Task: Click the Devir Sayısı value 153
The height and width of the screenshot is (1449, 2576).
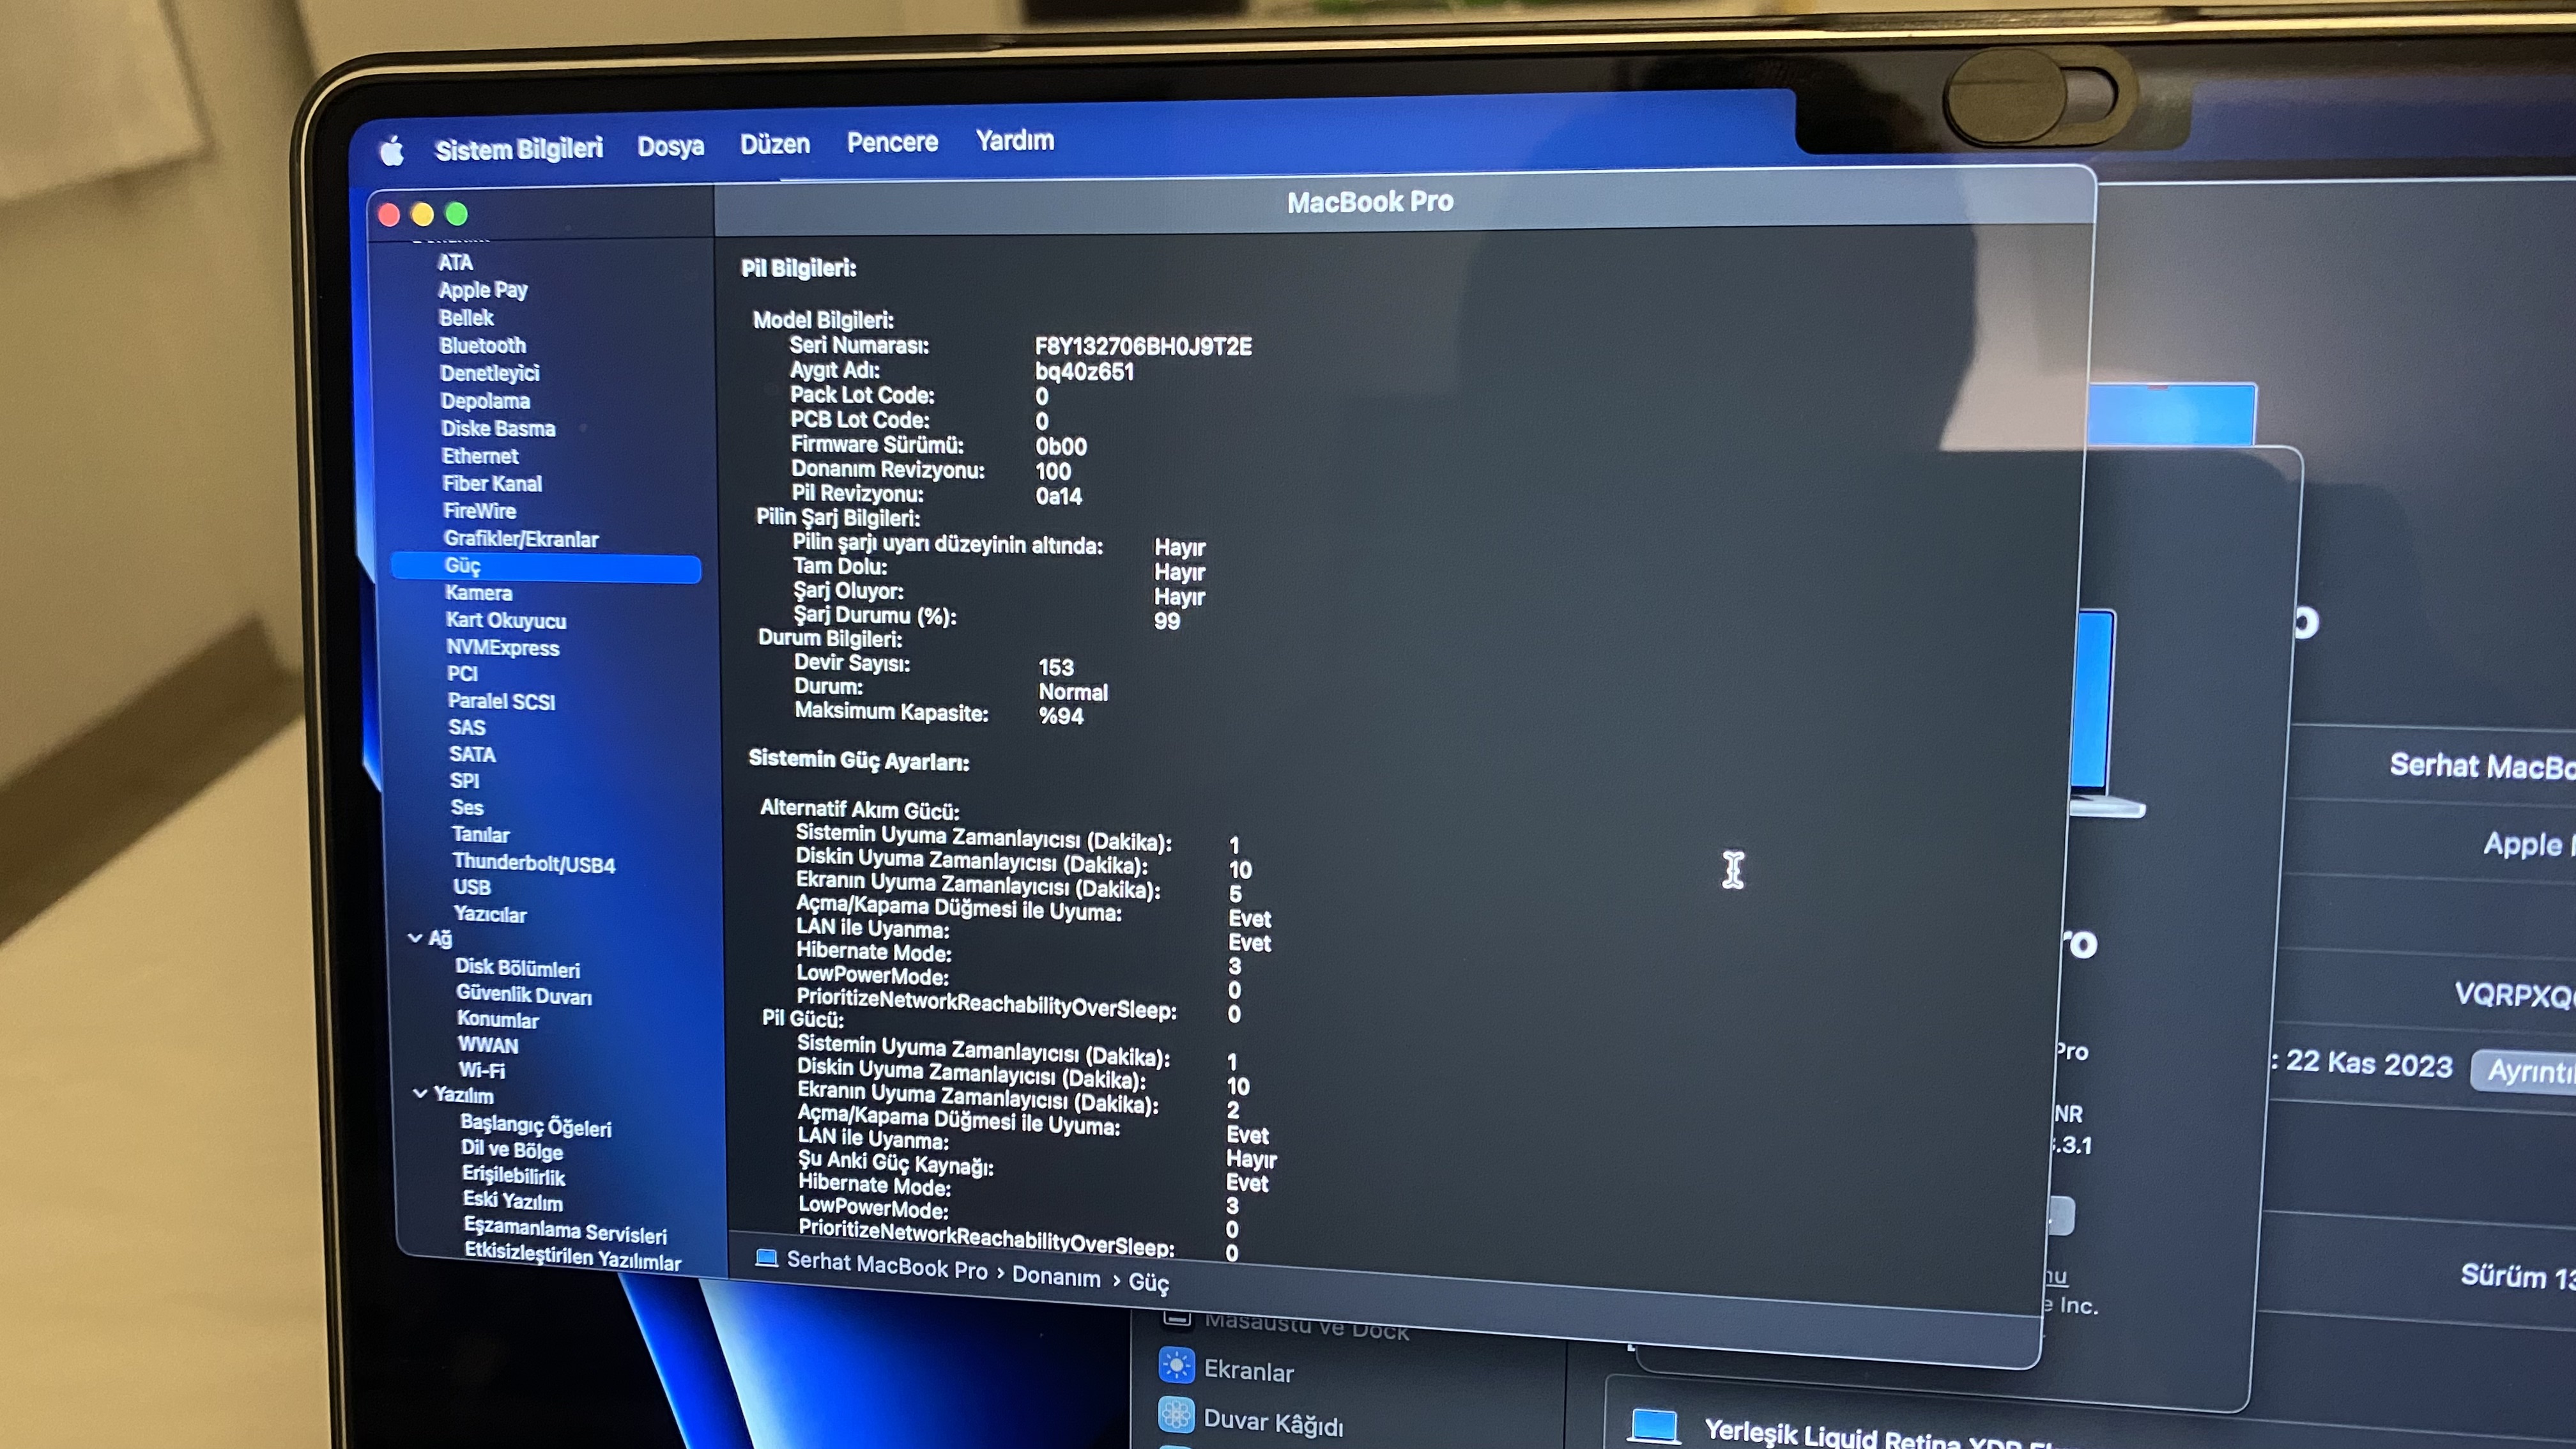Action: click(x=1056, y=668)
